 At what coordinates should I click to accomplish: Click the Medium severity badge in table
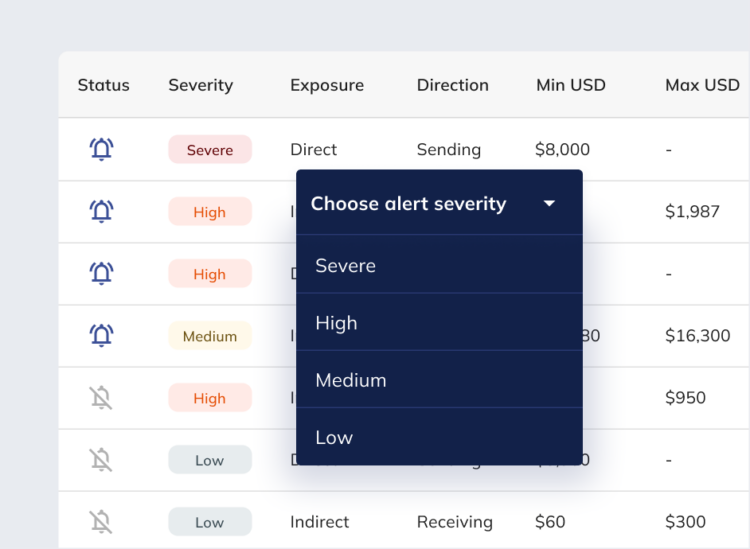point(210,336)
